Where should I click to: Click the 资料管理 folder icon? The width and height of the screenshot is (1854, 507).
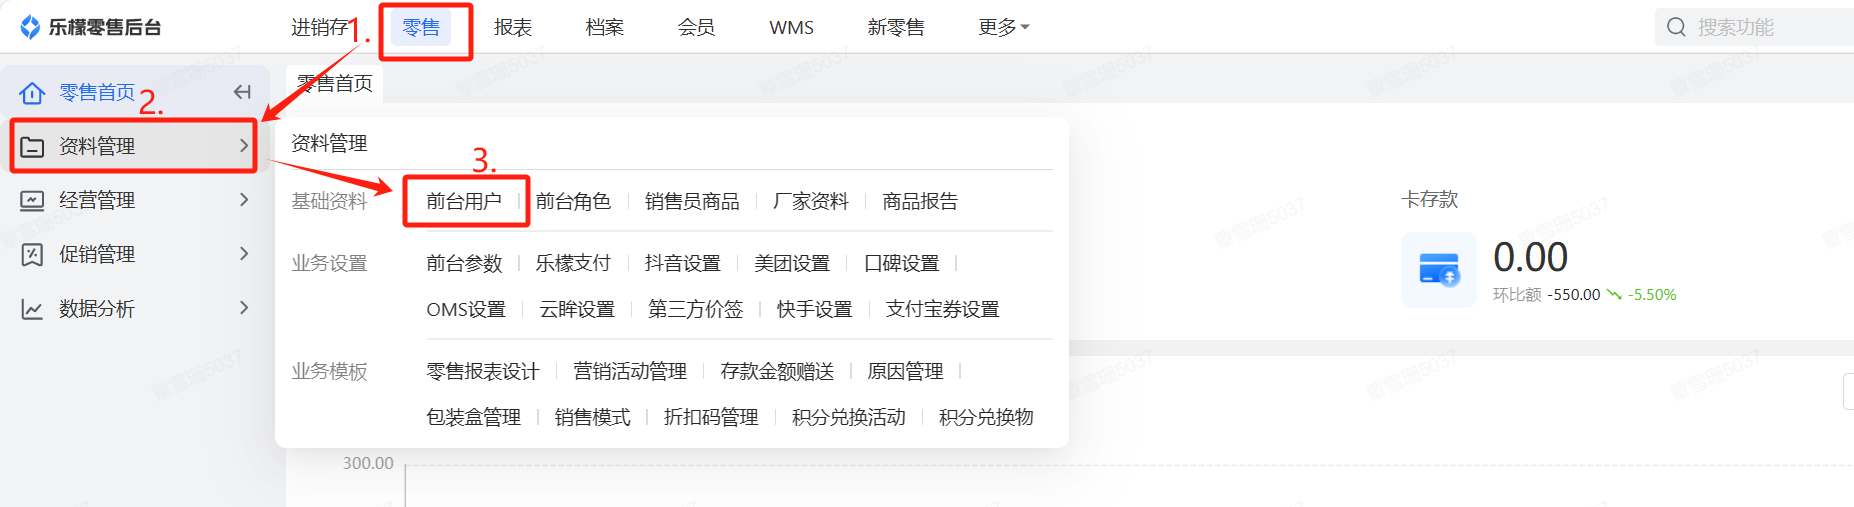tap(32, 147)
